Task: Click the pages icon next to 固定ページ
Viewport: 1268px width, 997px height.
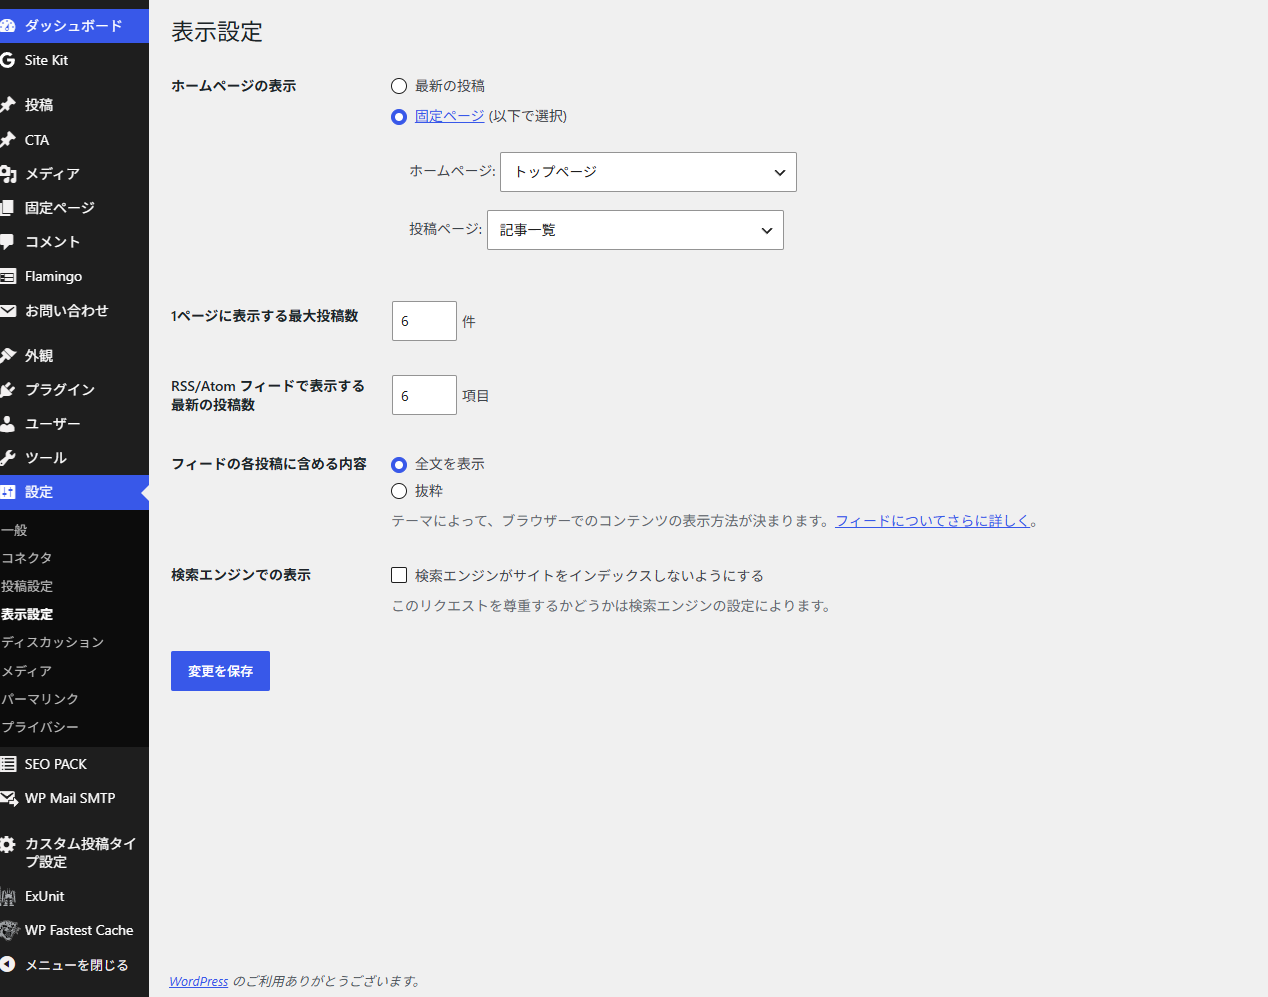Action: tap(7, 208)
